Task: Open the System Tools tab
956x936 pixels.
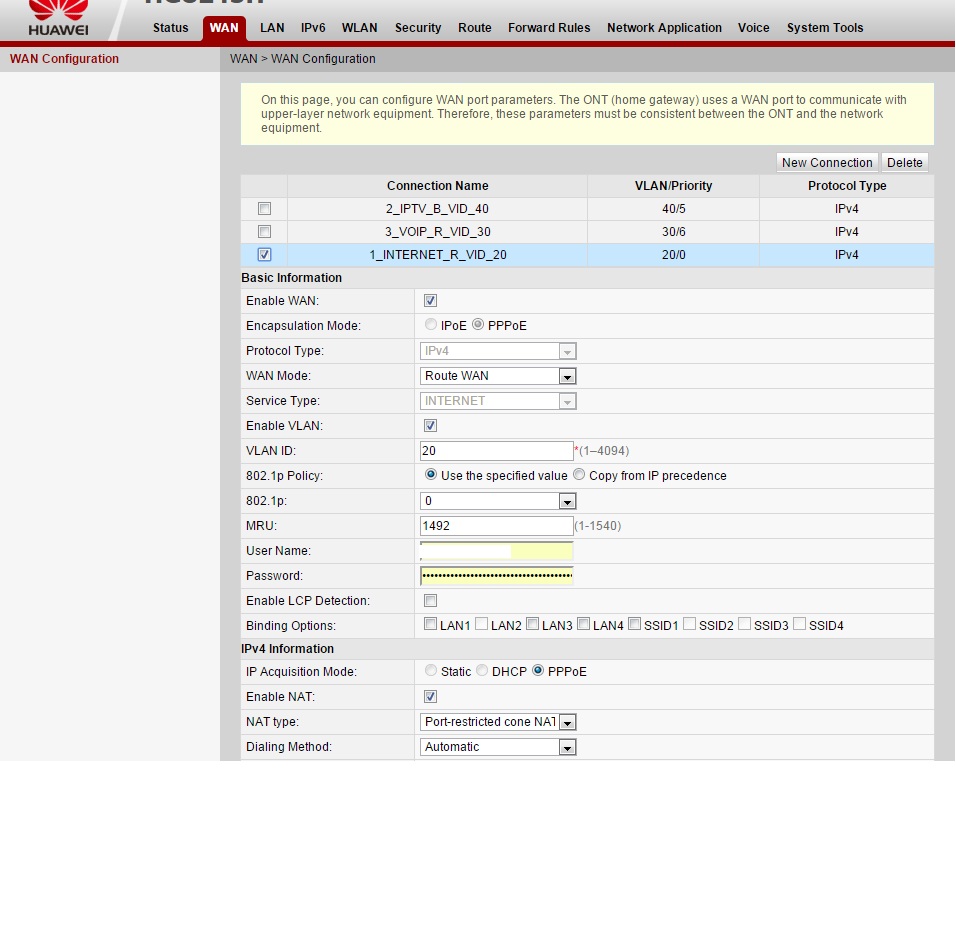Action: [824, 28]
